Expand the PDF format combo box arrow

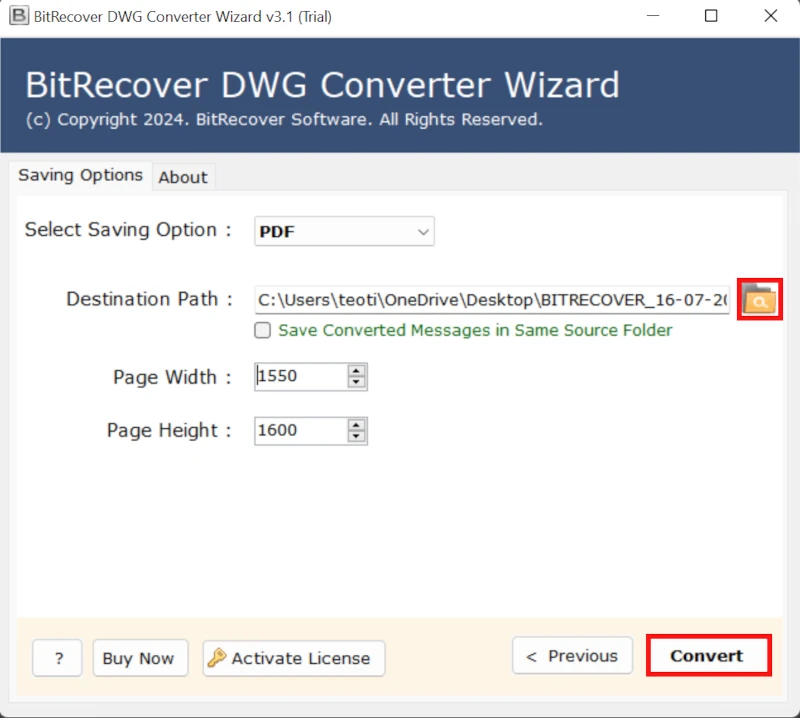[423, 231]
